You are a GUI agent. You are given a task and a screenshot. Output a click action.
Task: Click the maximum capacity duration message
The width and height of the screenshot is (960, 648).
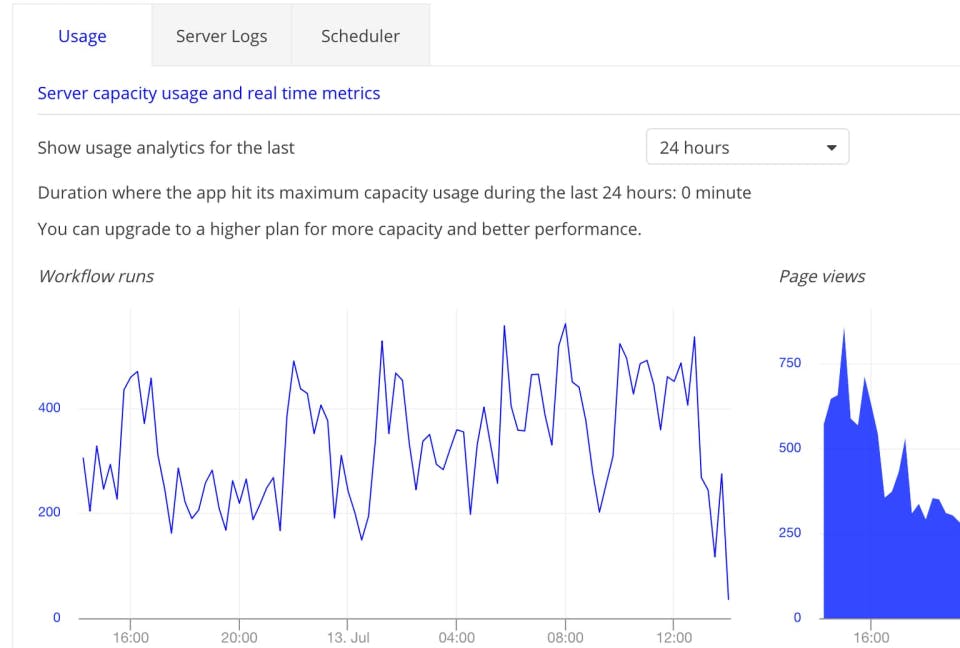coord(394,192)
